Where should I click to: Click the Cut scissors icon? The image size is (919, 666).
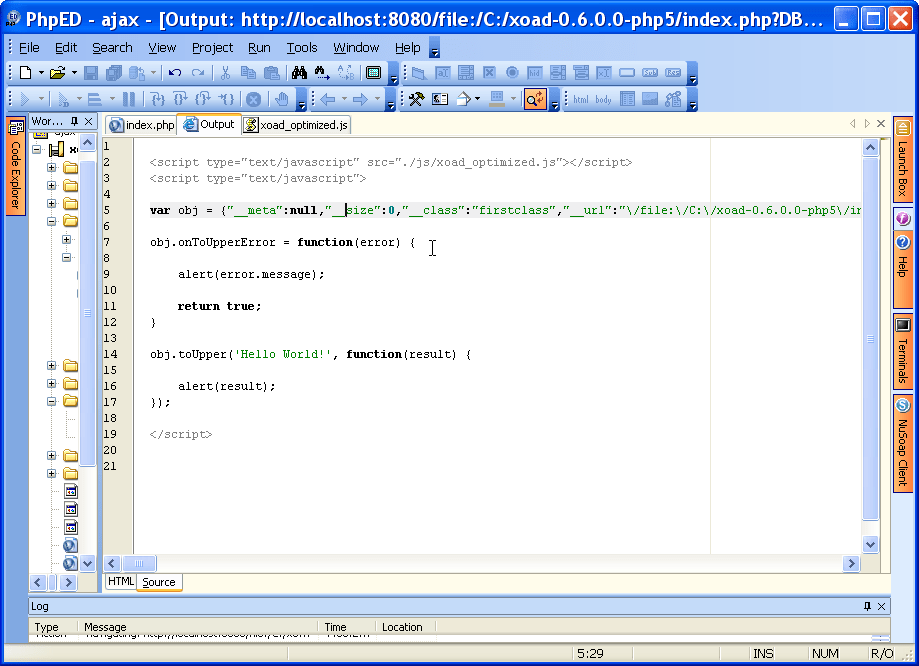point(225,73)
